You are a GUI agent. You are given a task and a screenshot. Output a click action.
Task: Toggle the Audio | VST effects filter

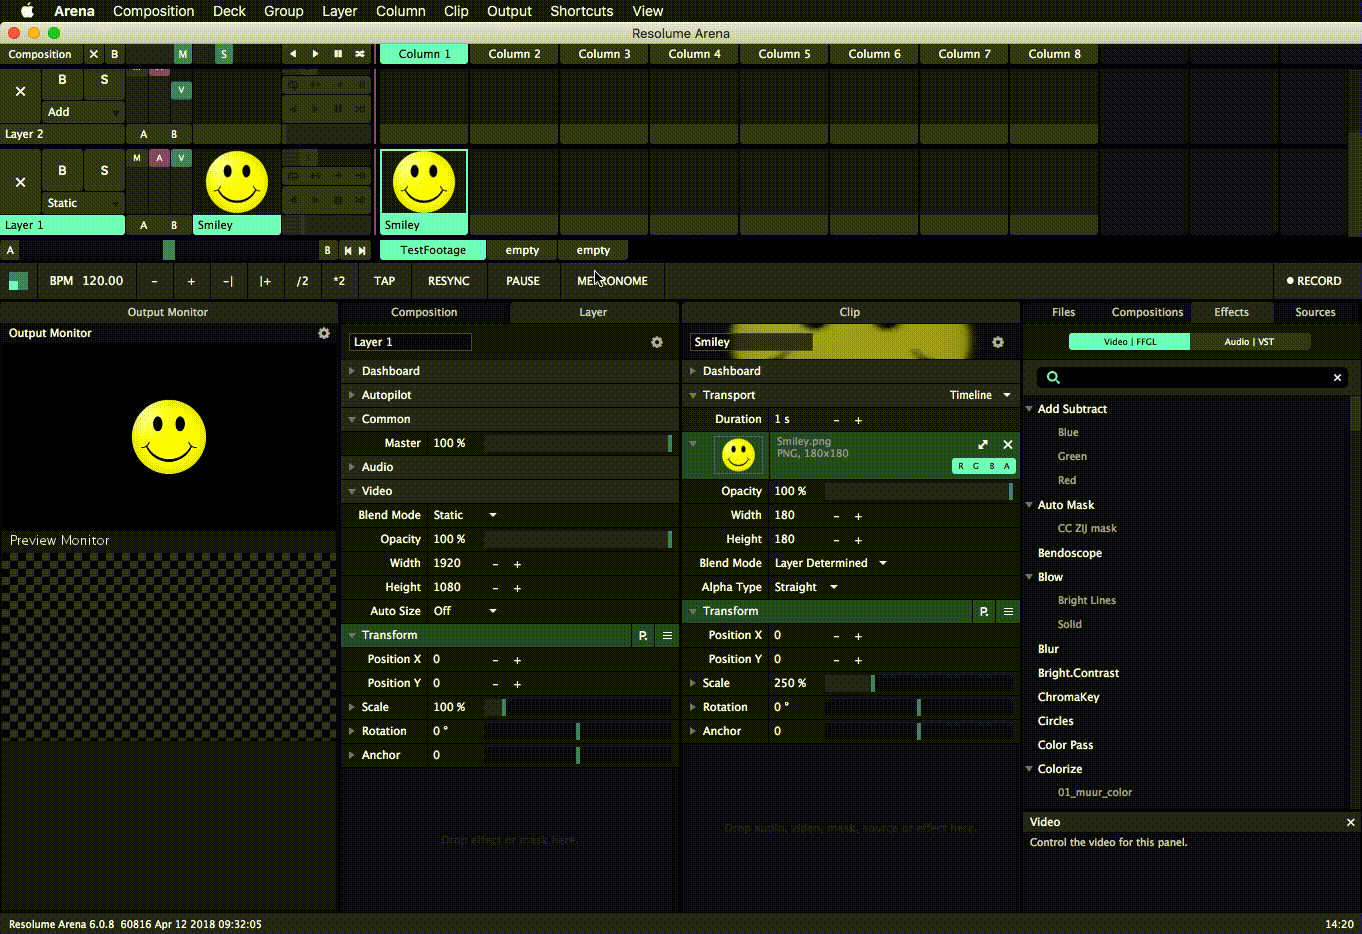point(1249,342)
